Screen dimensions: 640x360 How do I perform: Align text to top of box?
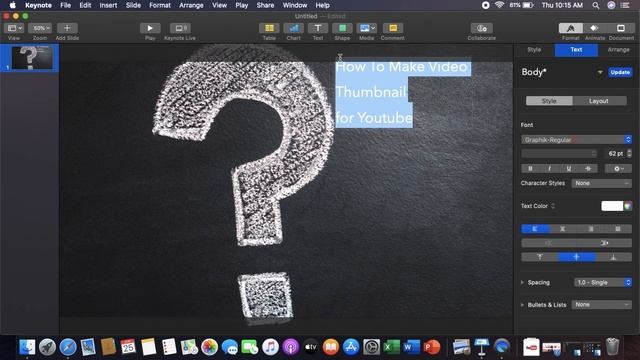pyautogui.click(x=540, y=257)
